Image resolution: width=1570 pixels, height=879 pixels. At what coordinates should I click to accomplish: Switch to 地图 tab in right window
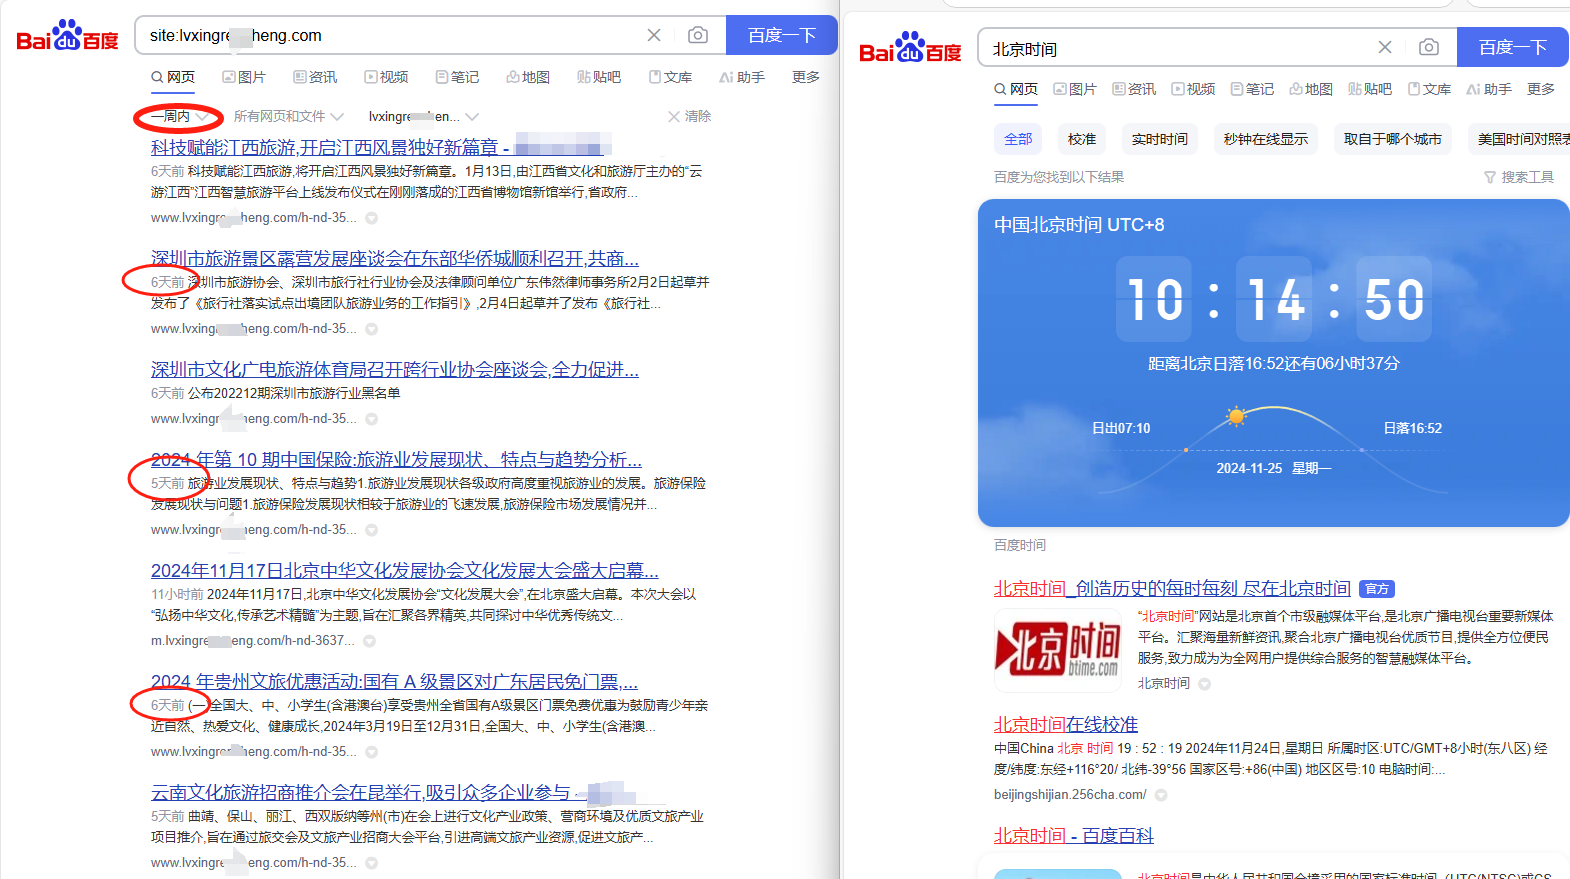[x=1311, y=89]
